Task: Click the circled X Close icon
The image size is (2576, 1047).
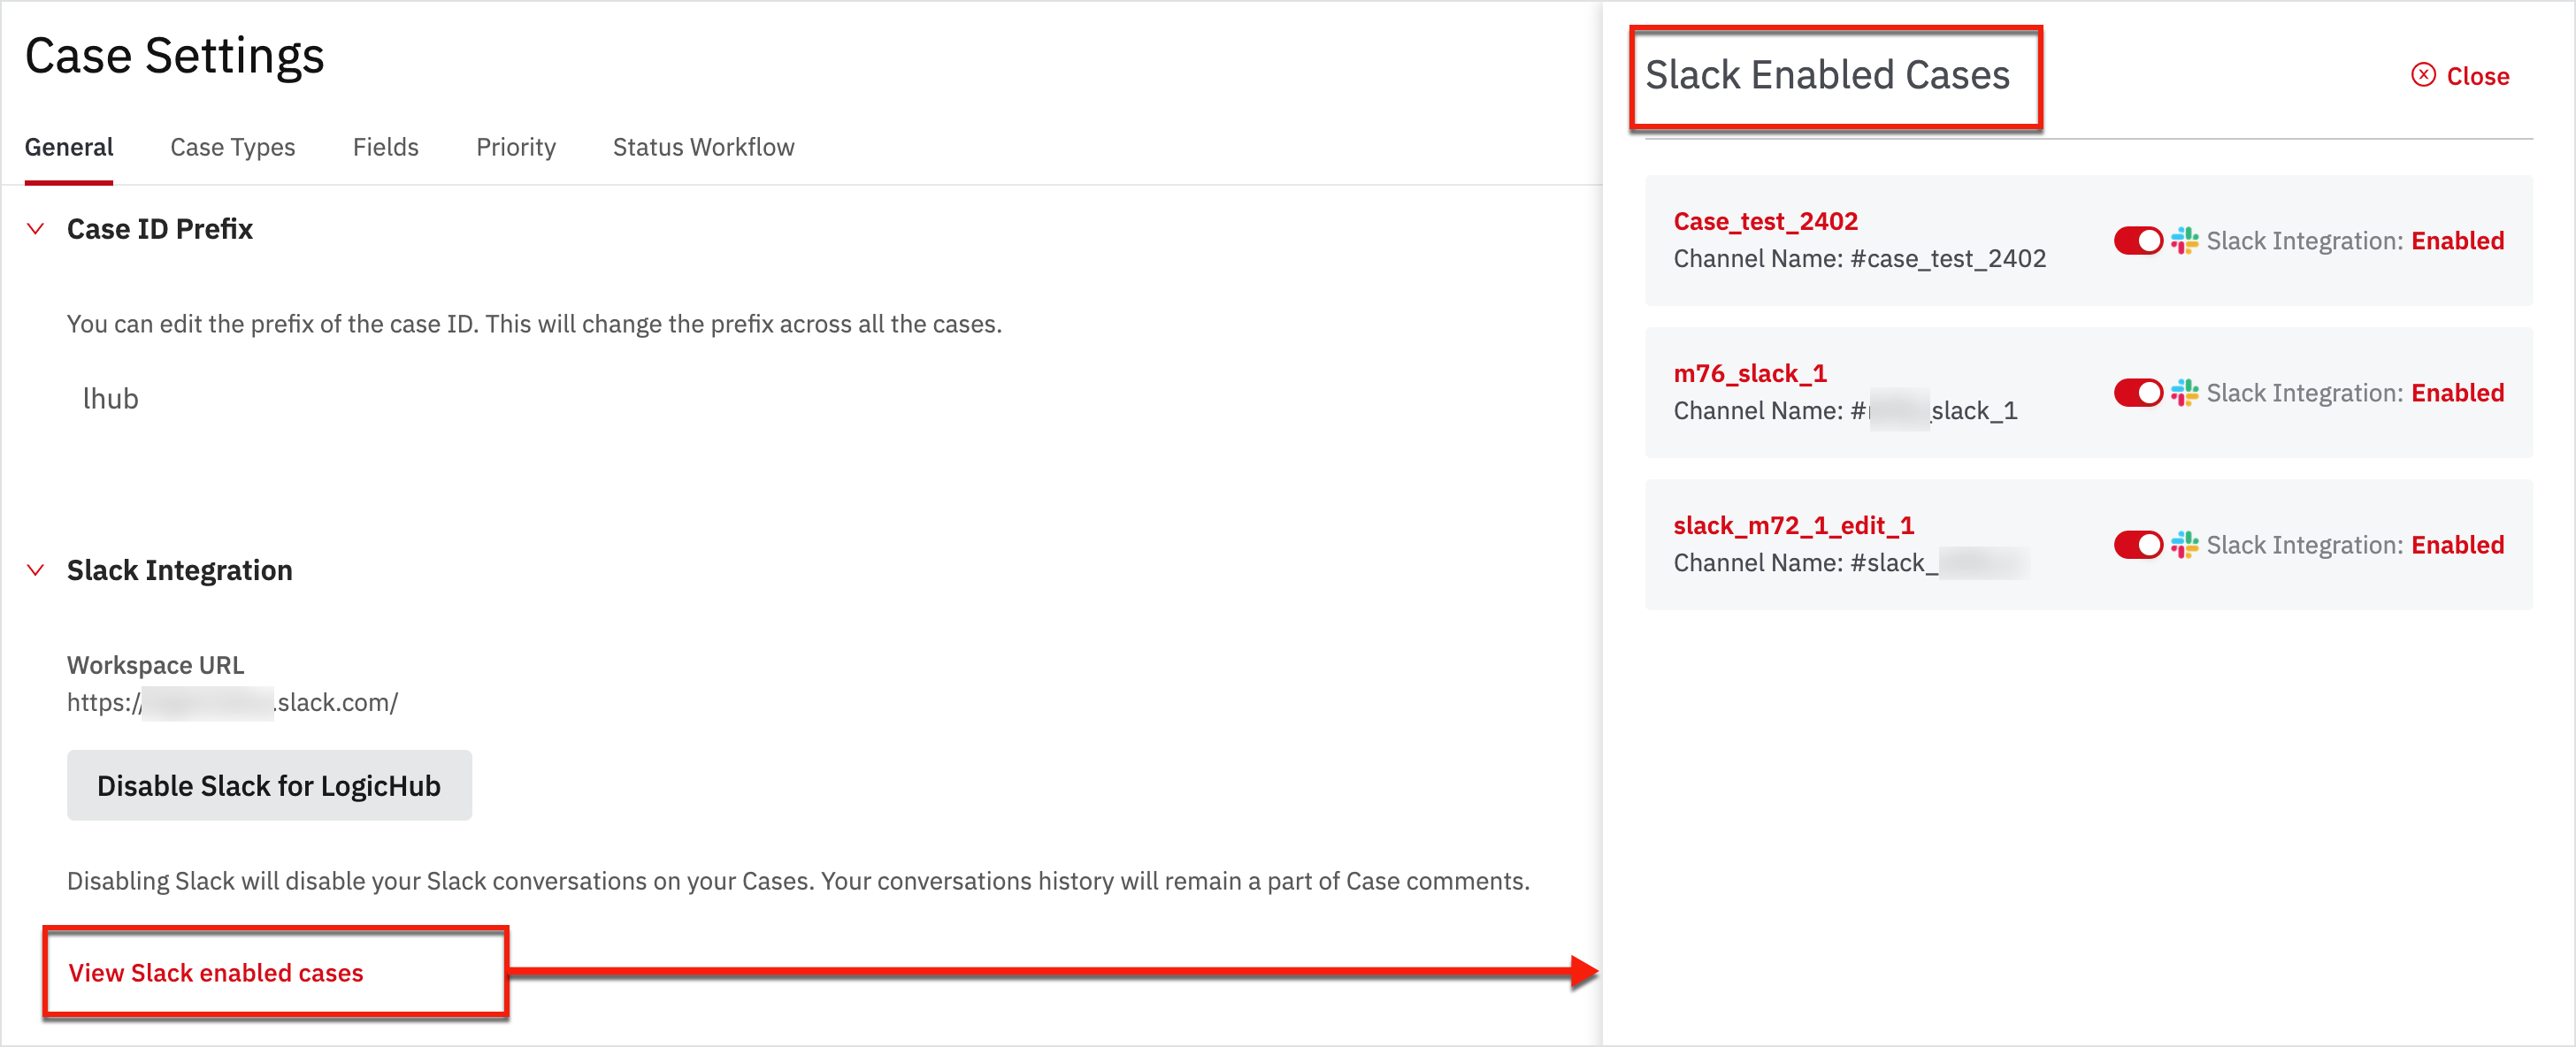Action: [2423, 76]
